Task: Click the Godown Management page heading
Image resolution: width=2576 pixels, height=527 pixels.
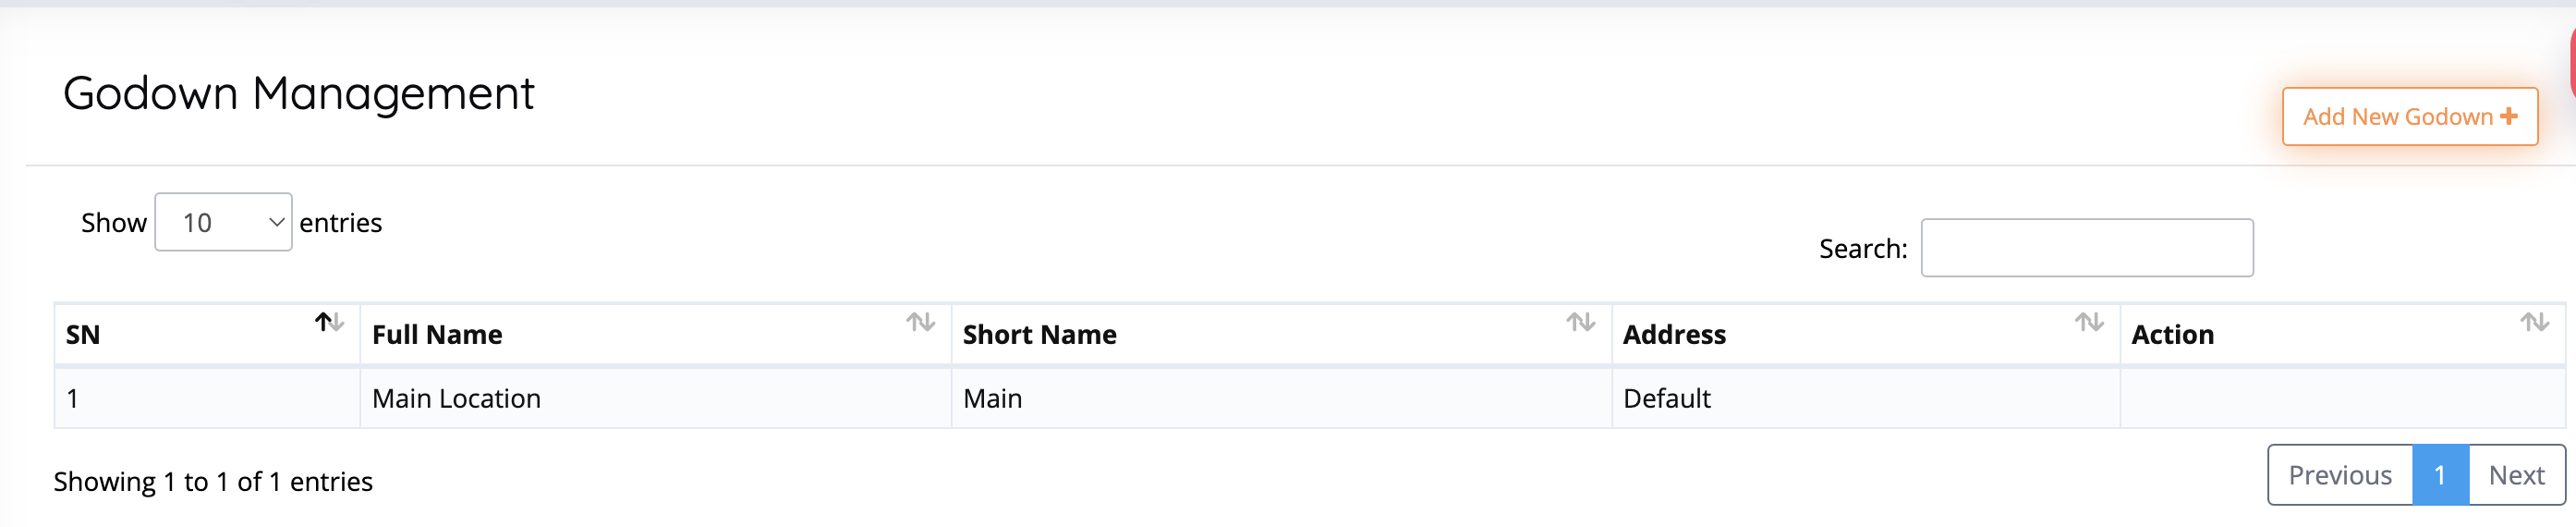Action: (x=298, y=93)
